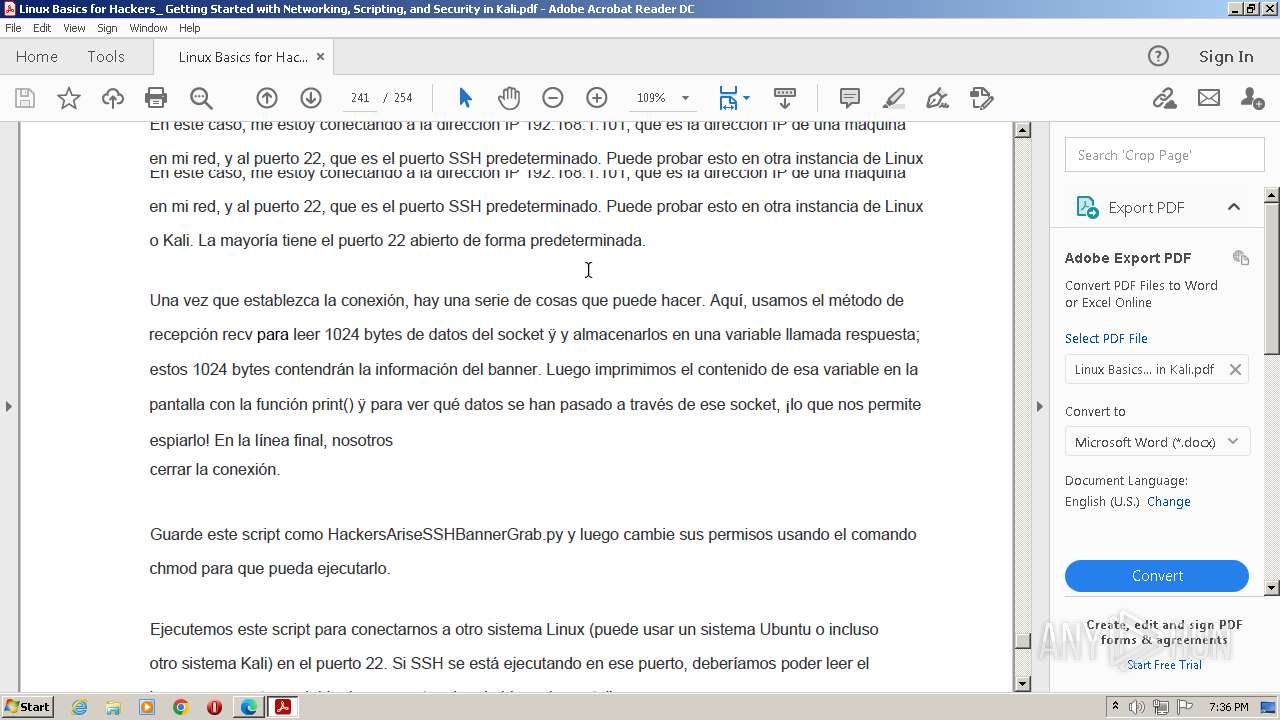Switch to the Tools tab
This screenshot has width=1280, height=720.
105,57
